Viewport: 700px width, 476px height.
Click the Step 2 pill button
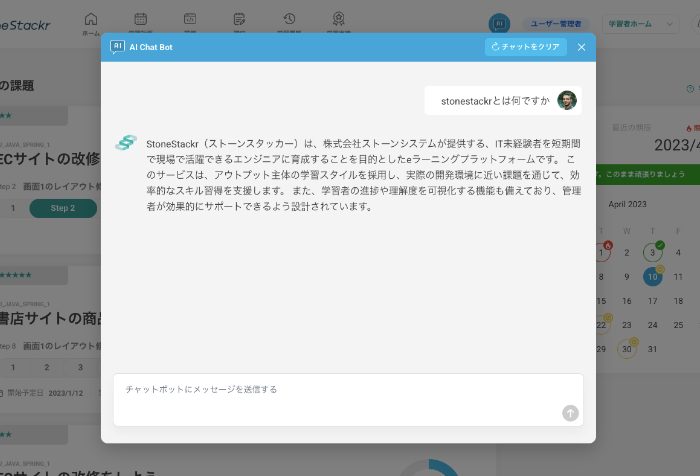point(63,208)
